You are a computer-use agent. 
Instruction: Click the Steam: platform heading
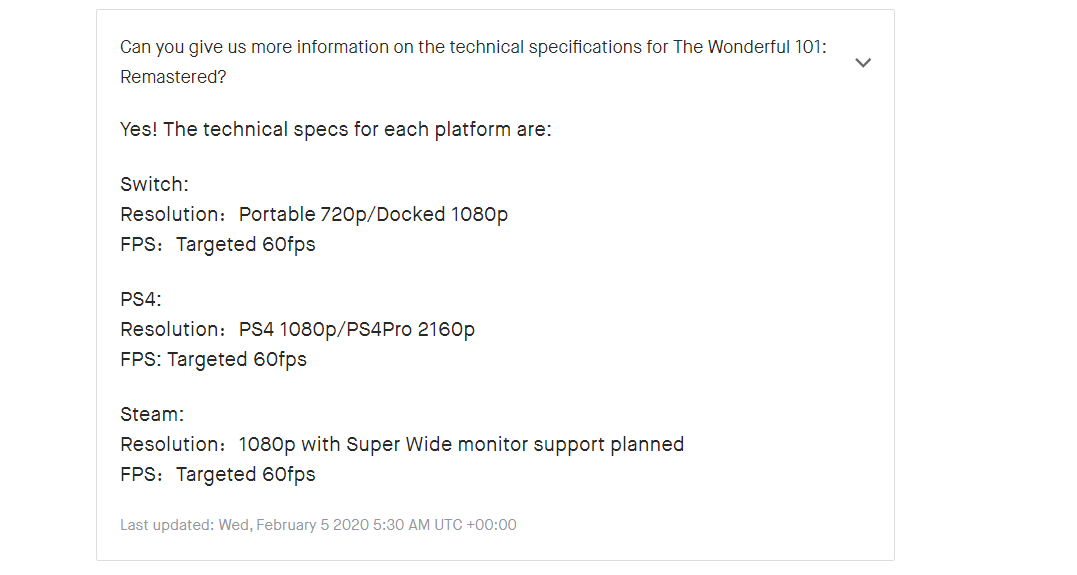click(x=152, y=414)
